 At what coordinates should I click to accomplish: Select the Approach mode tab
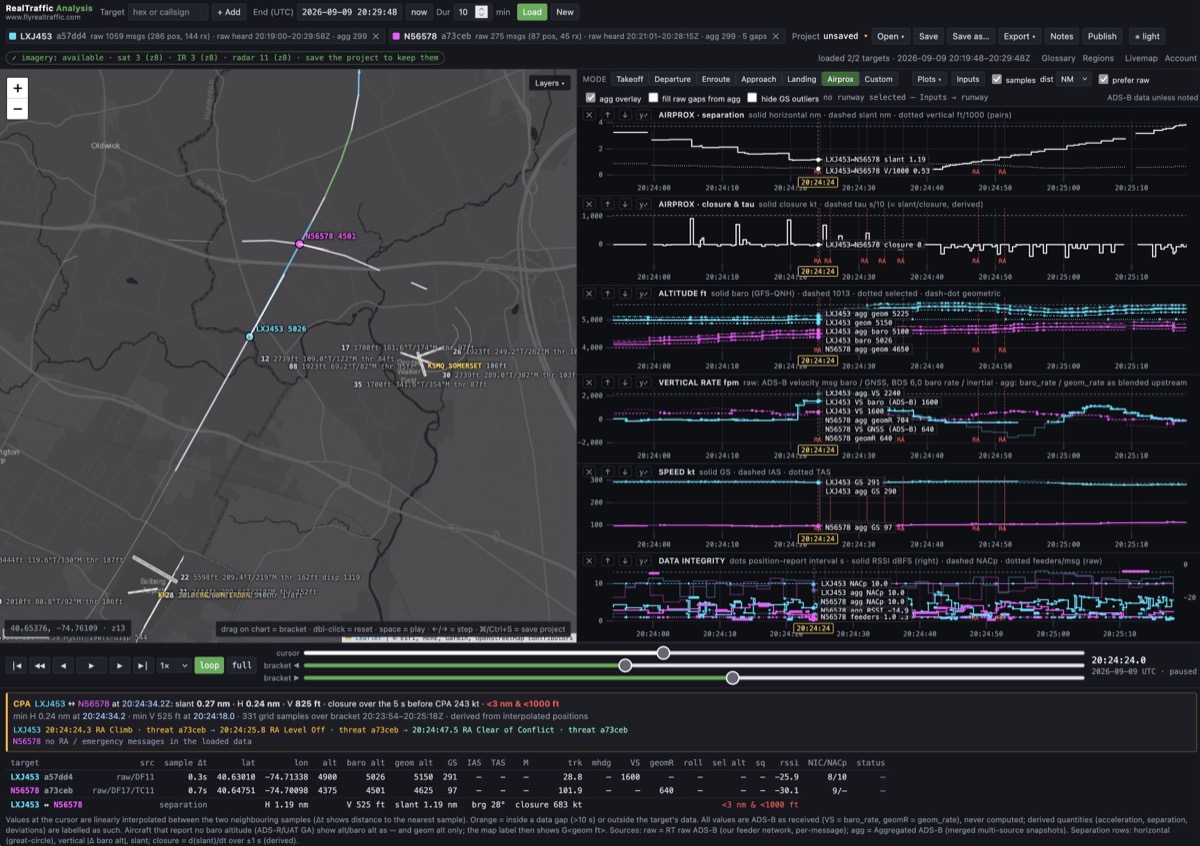[759, 79]
